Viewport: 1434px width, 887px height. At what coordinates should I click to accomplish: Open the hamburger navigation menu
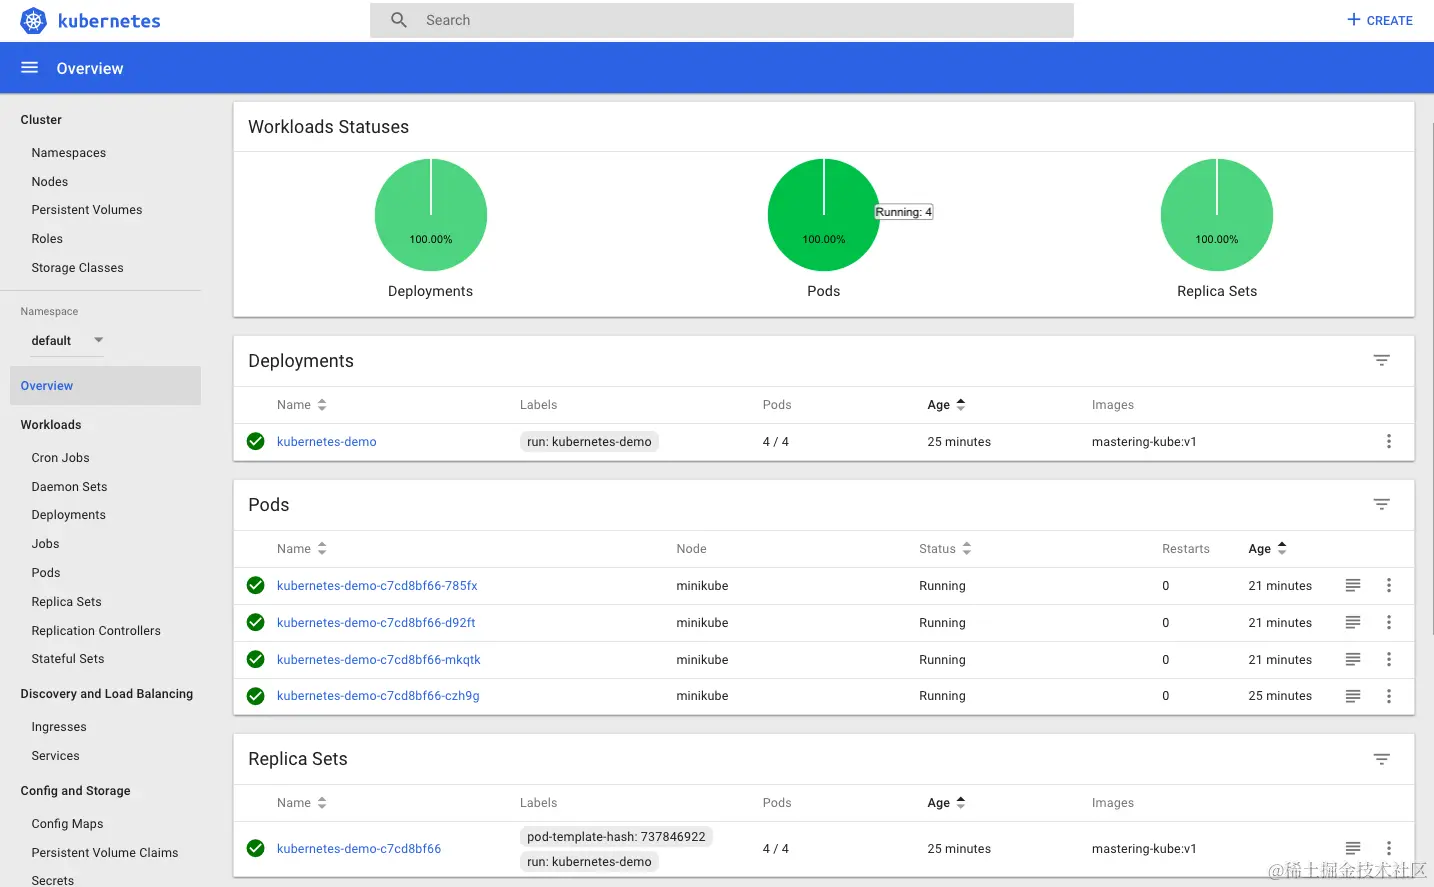pyautogui.click(x=29, y=68)
